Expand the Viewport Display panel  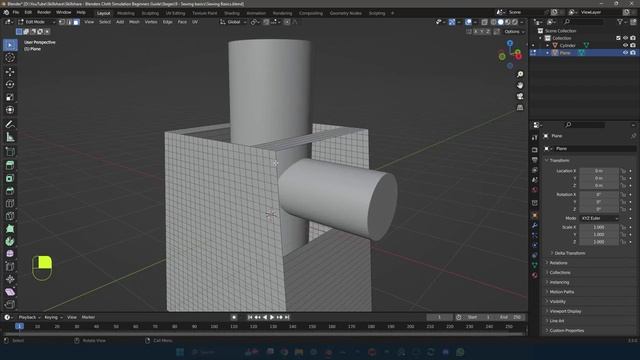click(564, 311)
